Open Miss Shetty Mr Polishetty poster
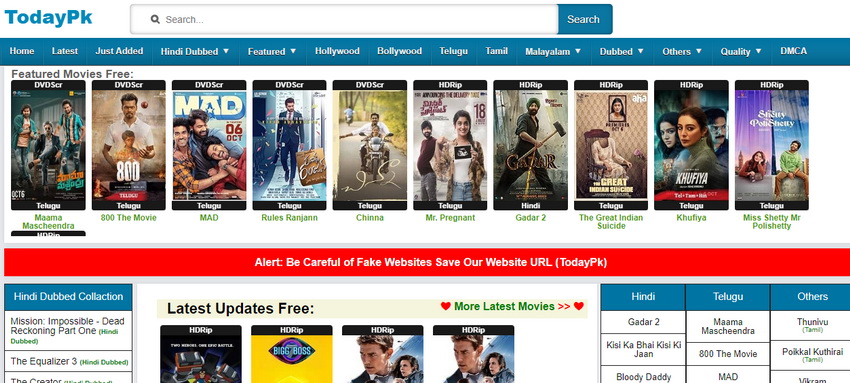Screen dimensions: 850x383 771,145
